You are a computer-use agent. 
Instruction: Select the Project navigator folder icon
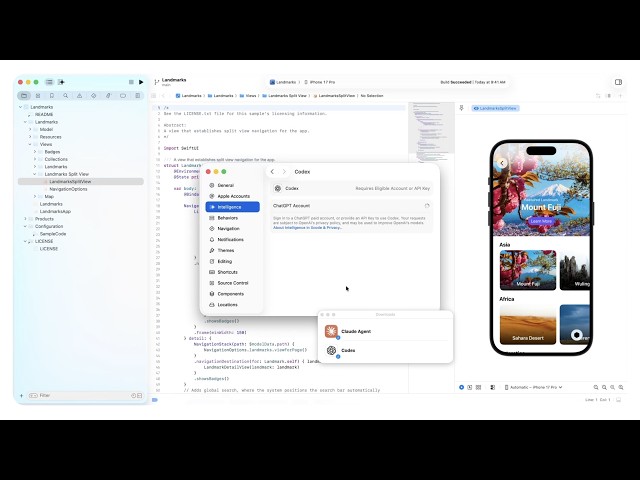point(24,96)
